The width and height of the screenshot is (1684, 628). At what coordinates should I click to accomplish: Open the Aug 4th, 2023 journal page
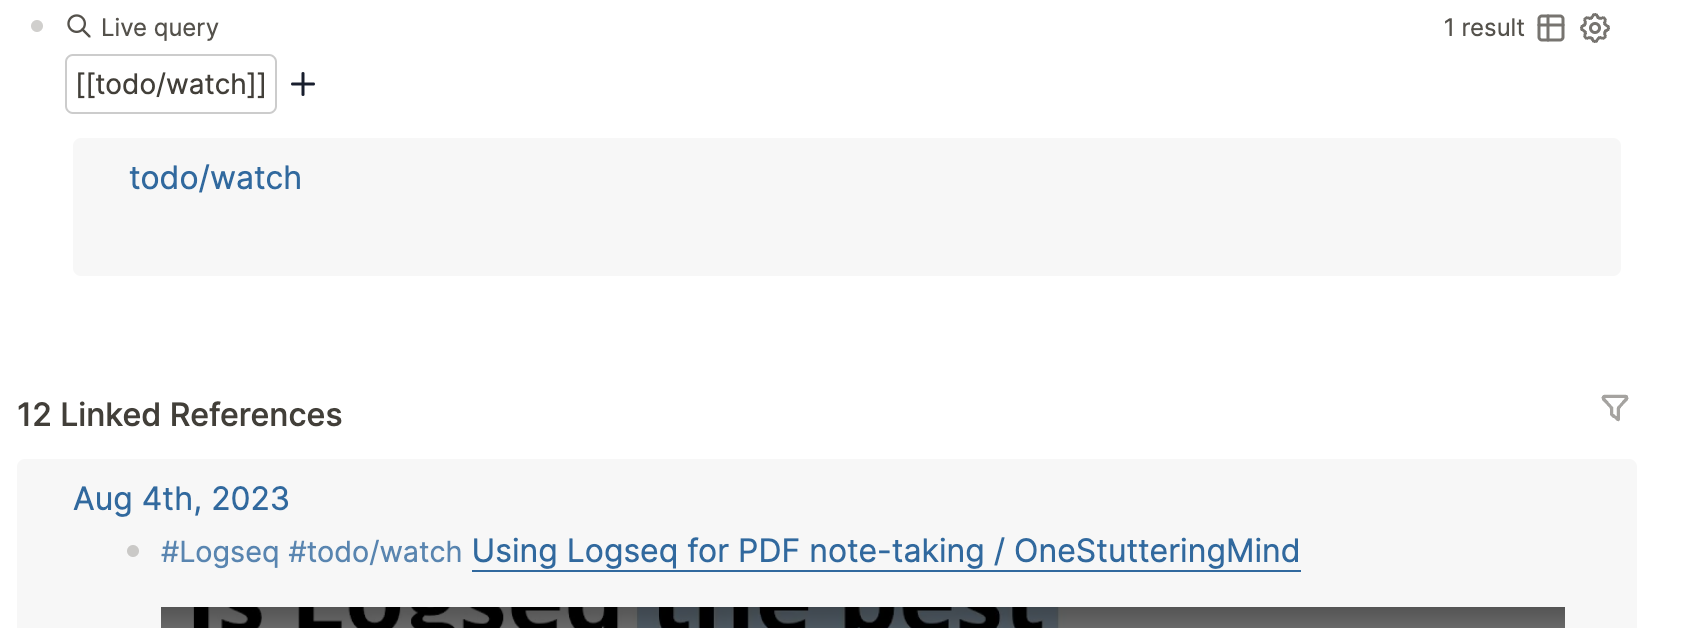pyautogui.click(x=181, y=498)
